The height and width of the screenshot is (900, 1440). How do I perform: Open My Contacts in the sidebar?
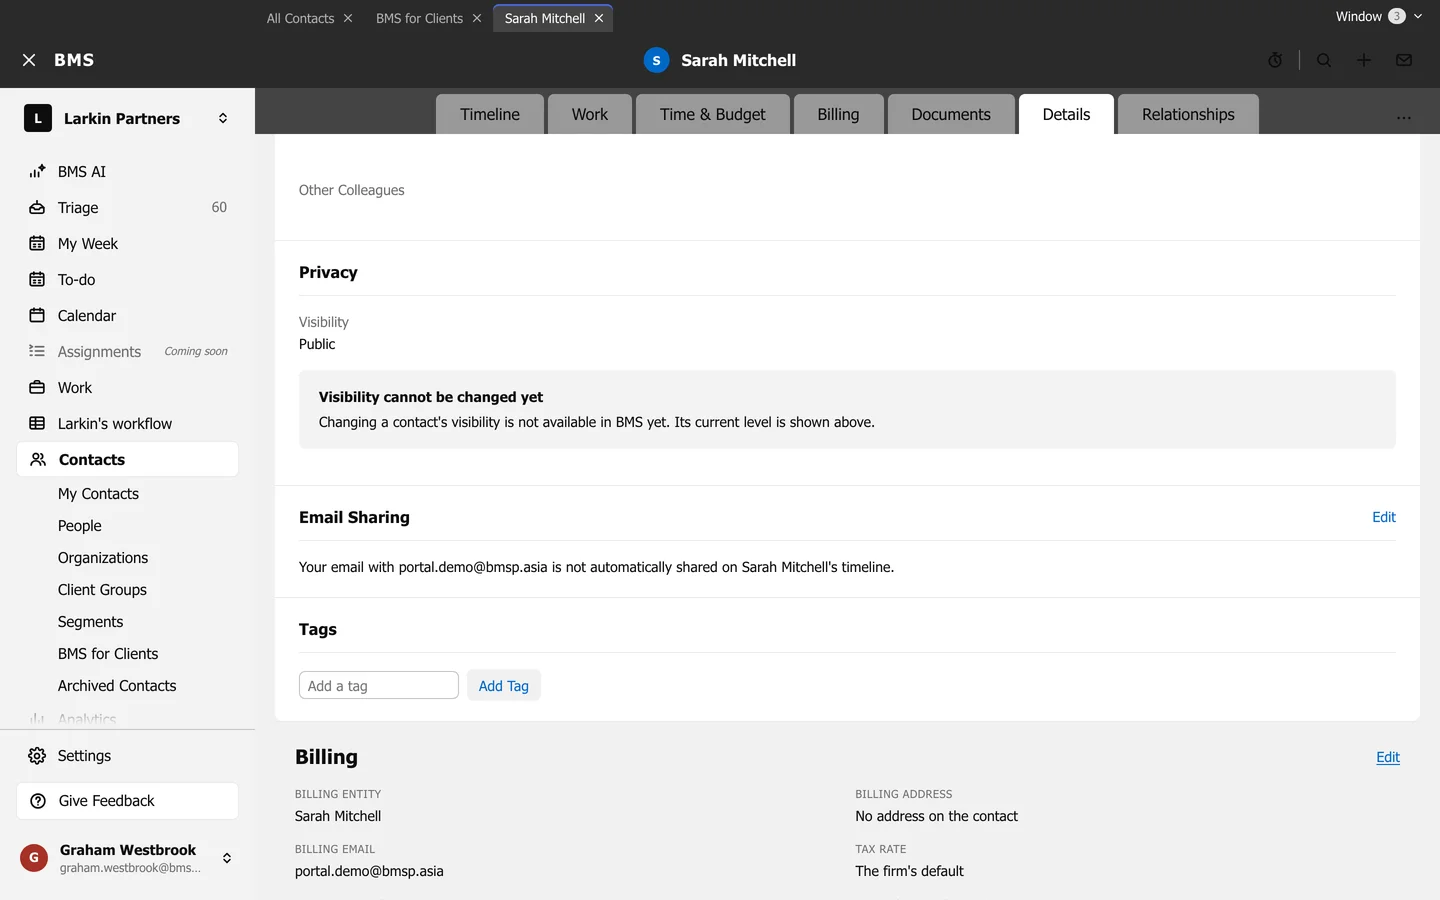[x=98, y=494]
